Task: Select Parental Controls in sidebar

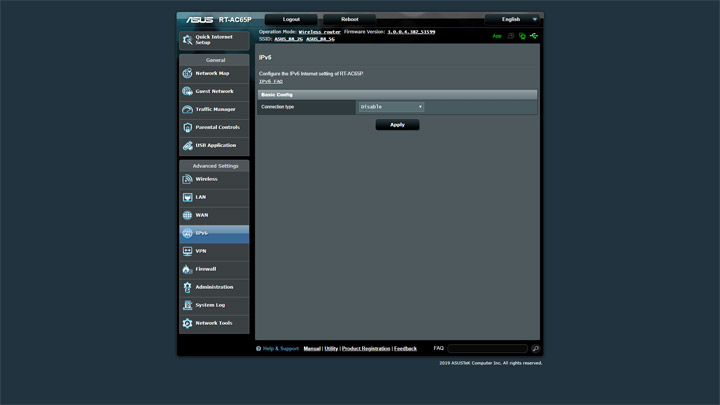Action: (x=214, y=127)
